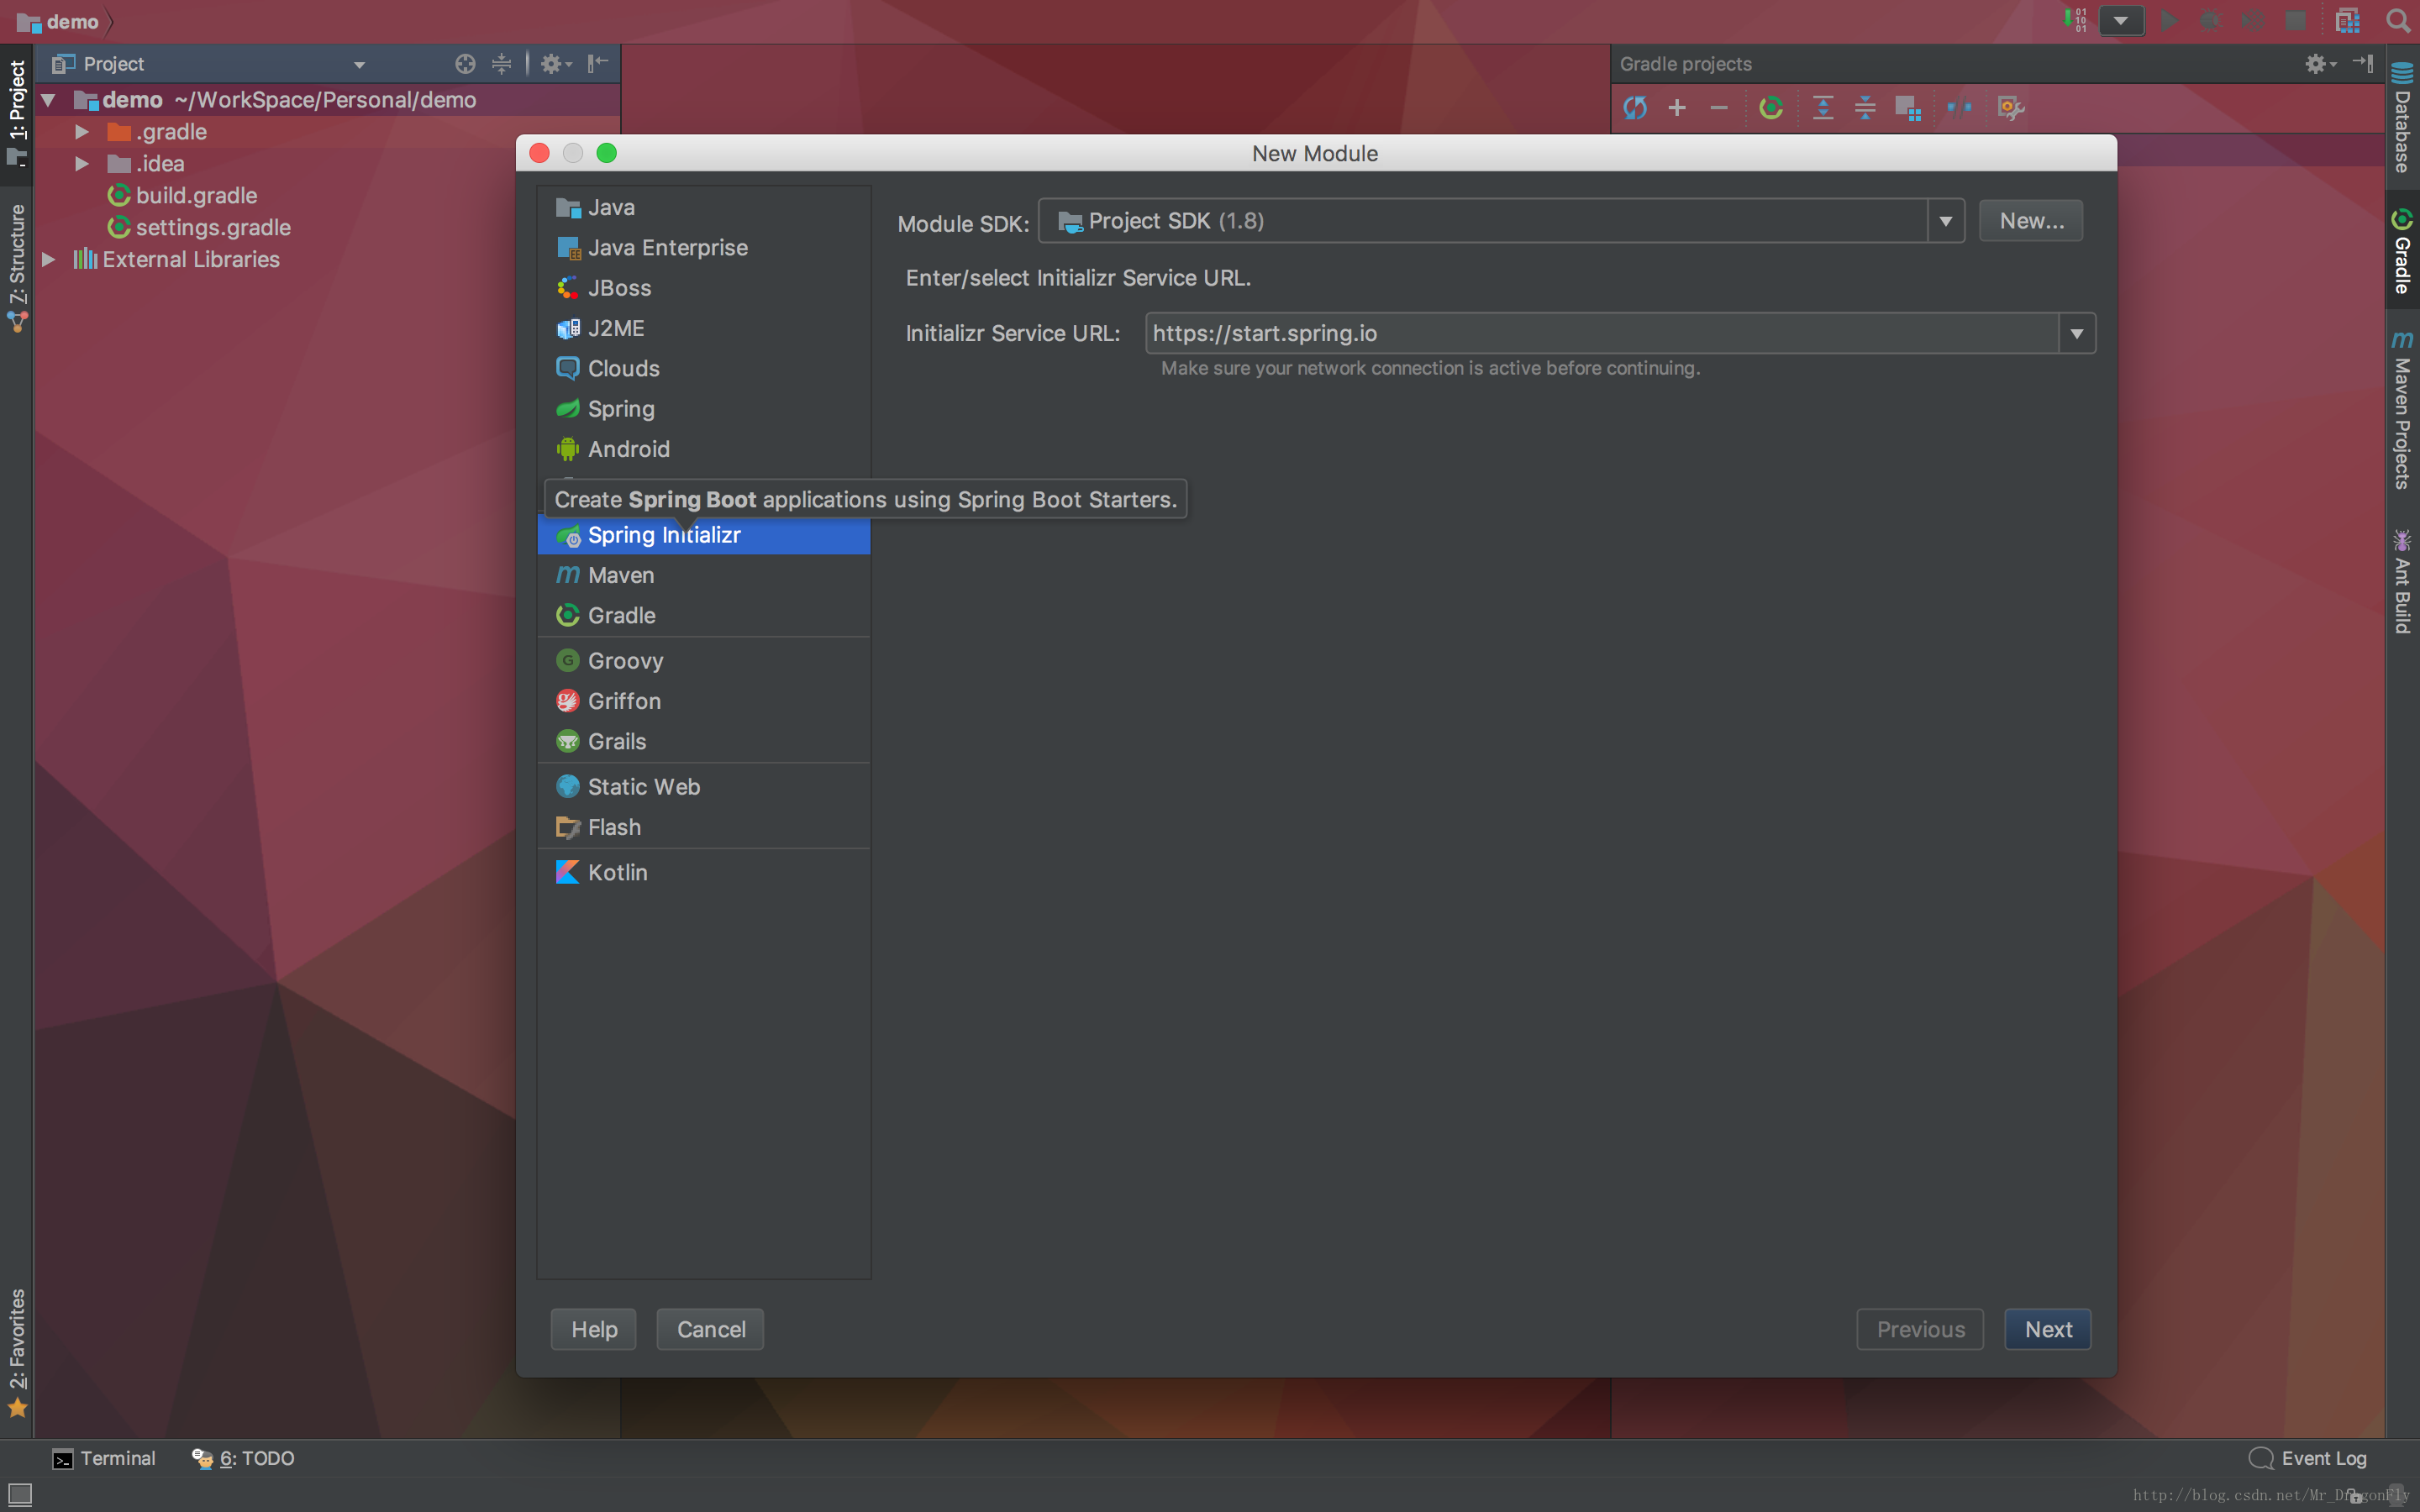Open the 6: TODO tool window
The width and height of the screenshot is (2420, 1512).
click(243, 1458)
